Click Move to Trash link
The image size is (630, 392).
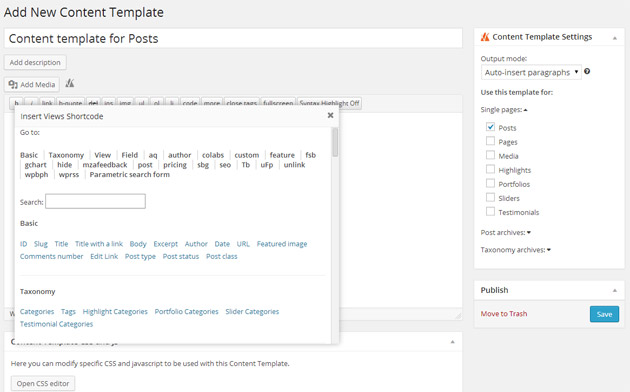point(504,314)
